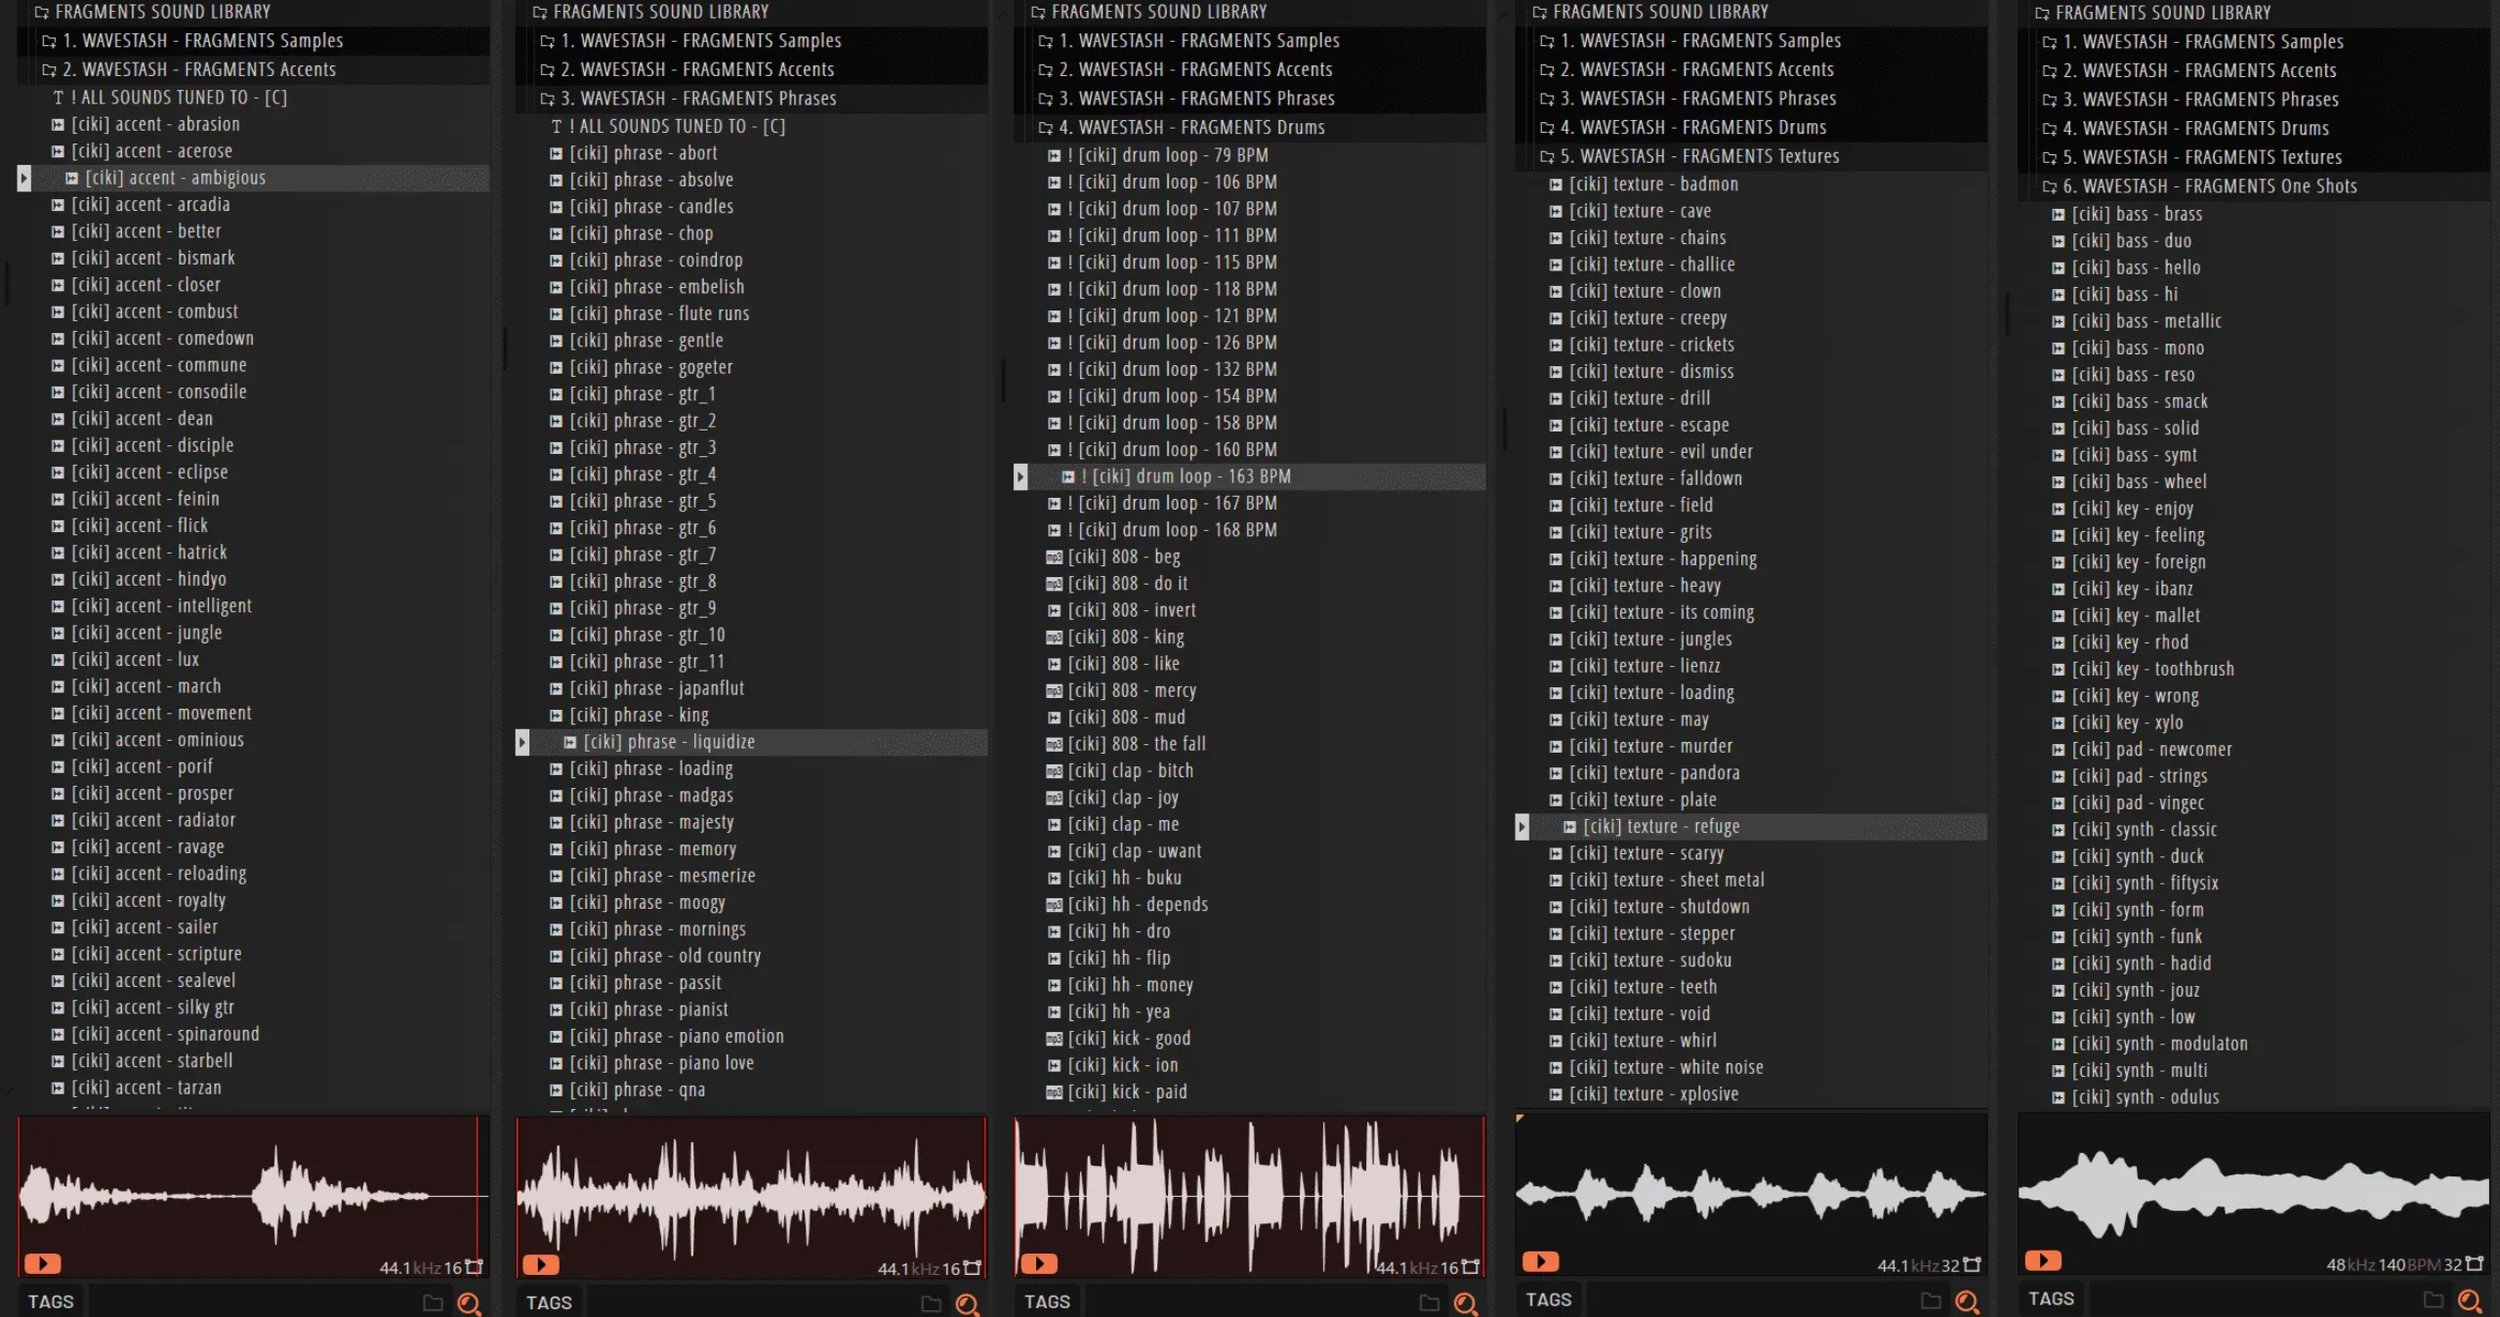Open the '! ALL SOUNDS TUNED TO - [C]' text file in first panel
Viewport: 2500px width, 1317px height.
point(182,97)
